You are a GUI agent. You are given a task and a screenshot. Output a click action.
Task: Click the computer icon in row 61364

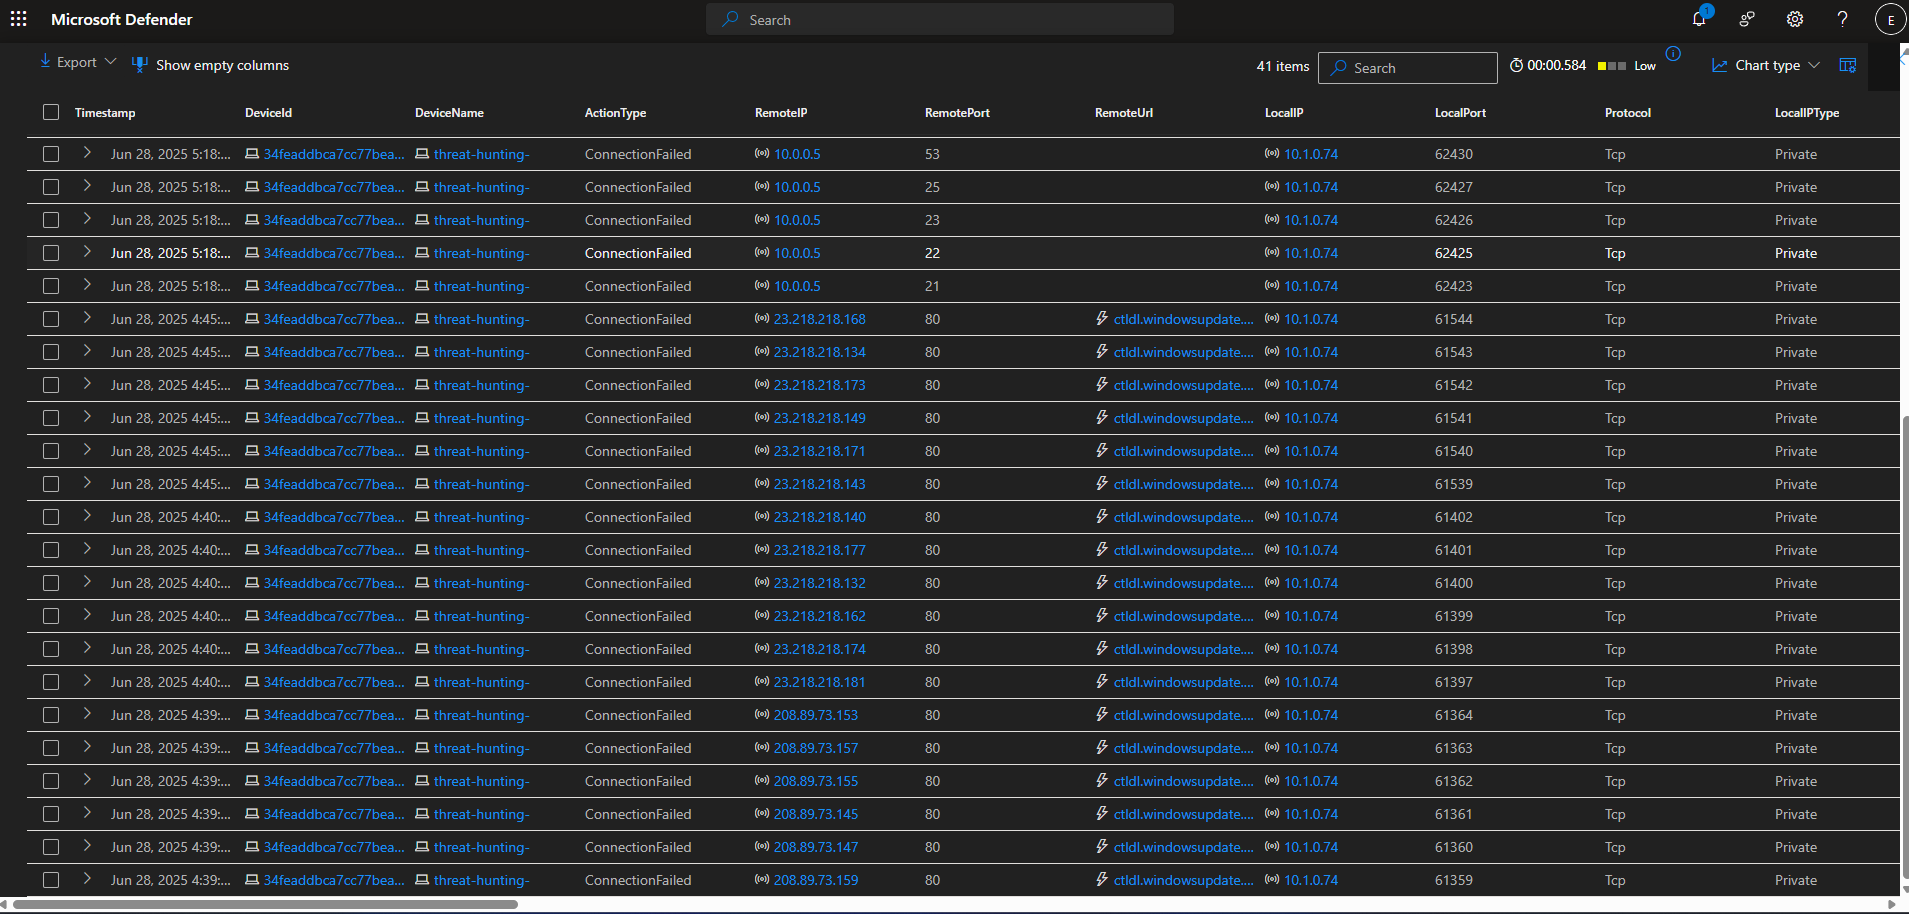(422, 715)
